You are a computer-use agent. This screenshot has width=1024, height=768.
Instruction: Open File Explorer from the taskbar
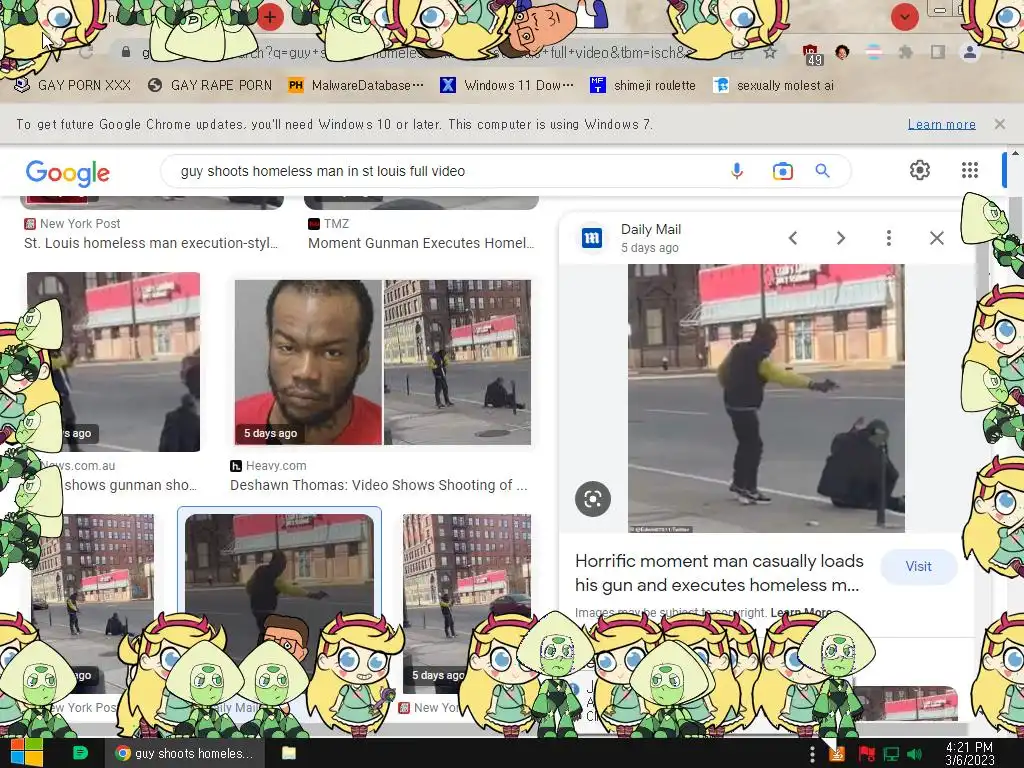[x=289, y=753]
